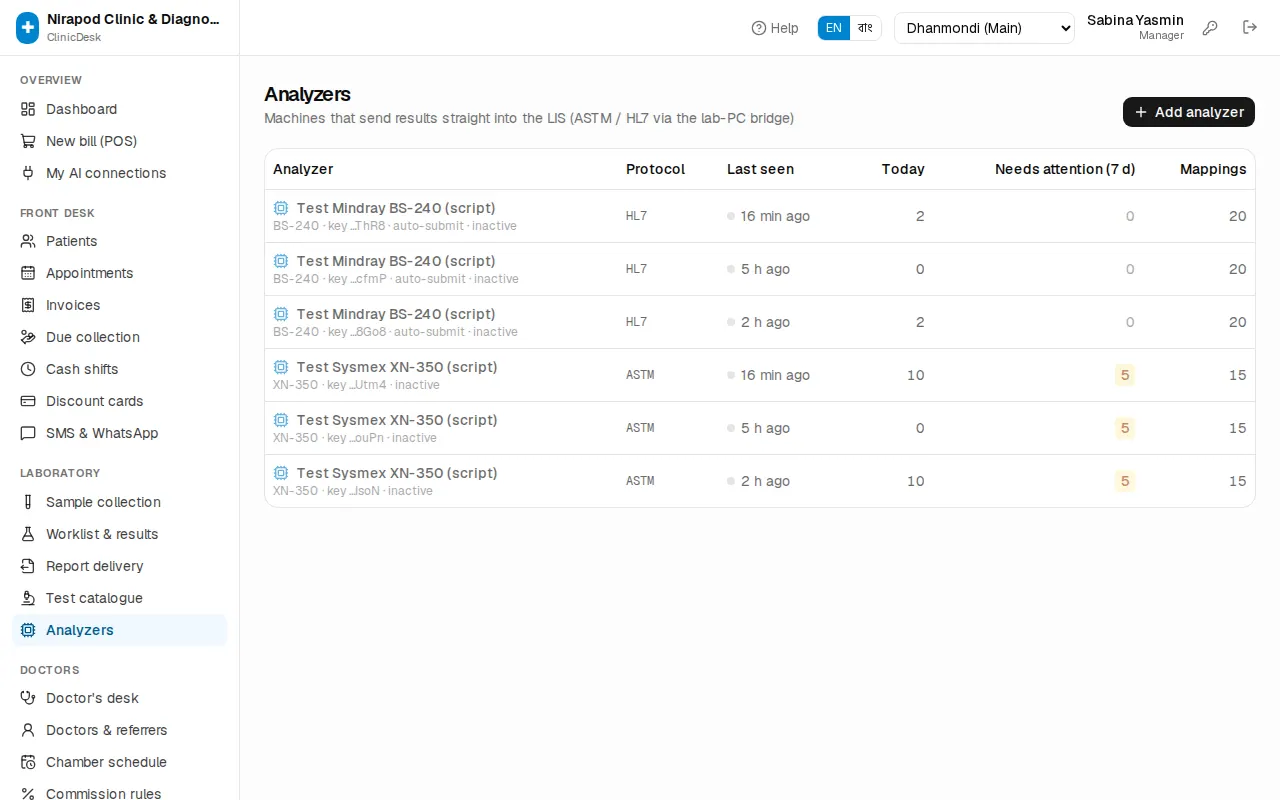Open Doctors & referrers section

(x=120, y=730)
